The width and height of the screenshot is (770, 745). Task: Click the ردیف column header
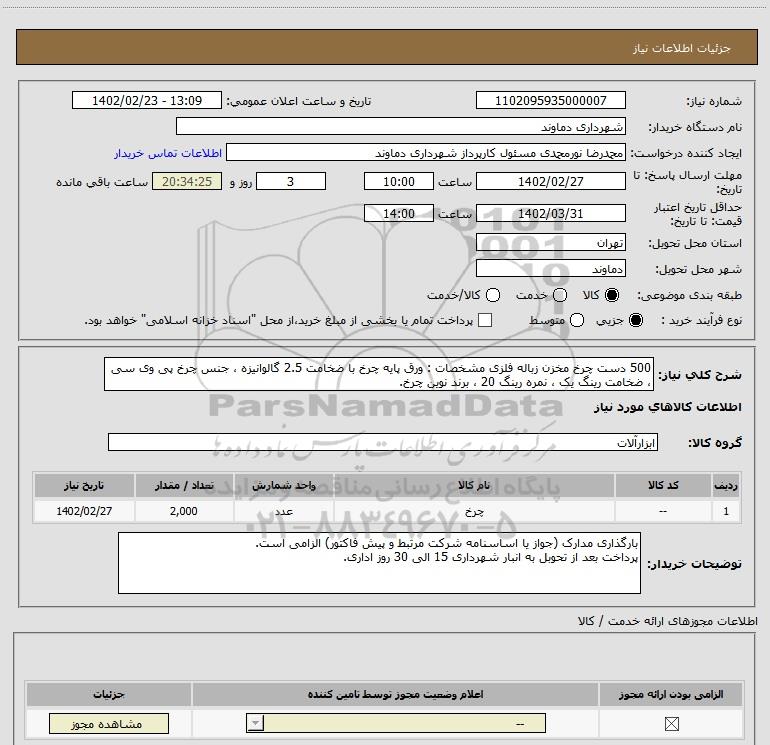point(726,485)
